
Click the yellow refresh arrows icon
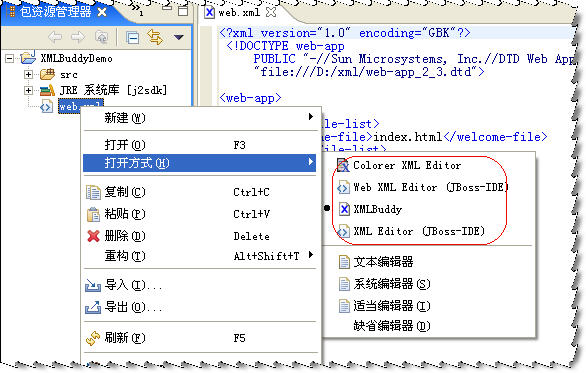click(x=93, y=338)
